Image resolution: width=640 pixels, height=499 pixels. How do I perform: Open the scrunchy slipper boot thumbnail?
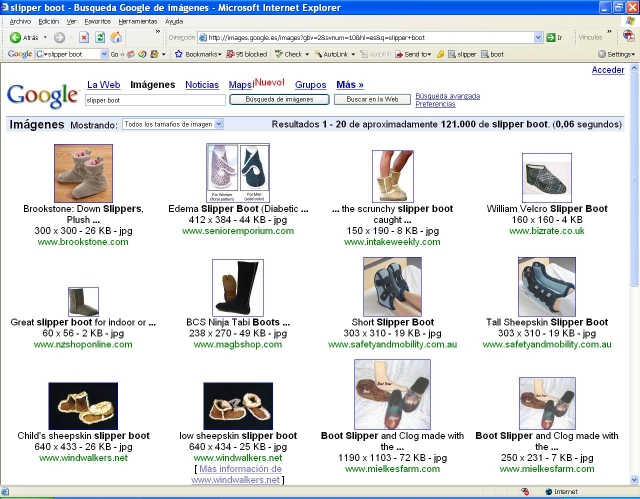coord(393,176)
